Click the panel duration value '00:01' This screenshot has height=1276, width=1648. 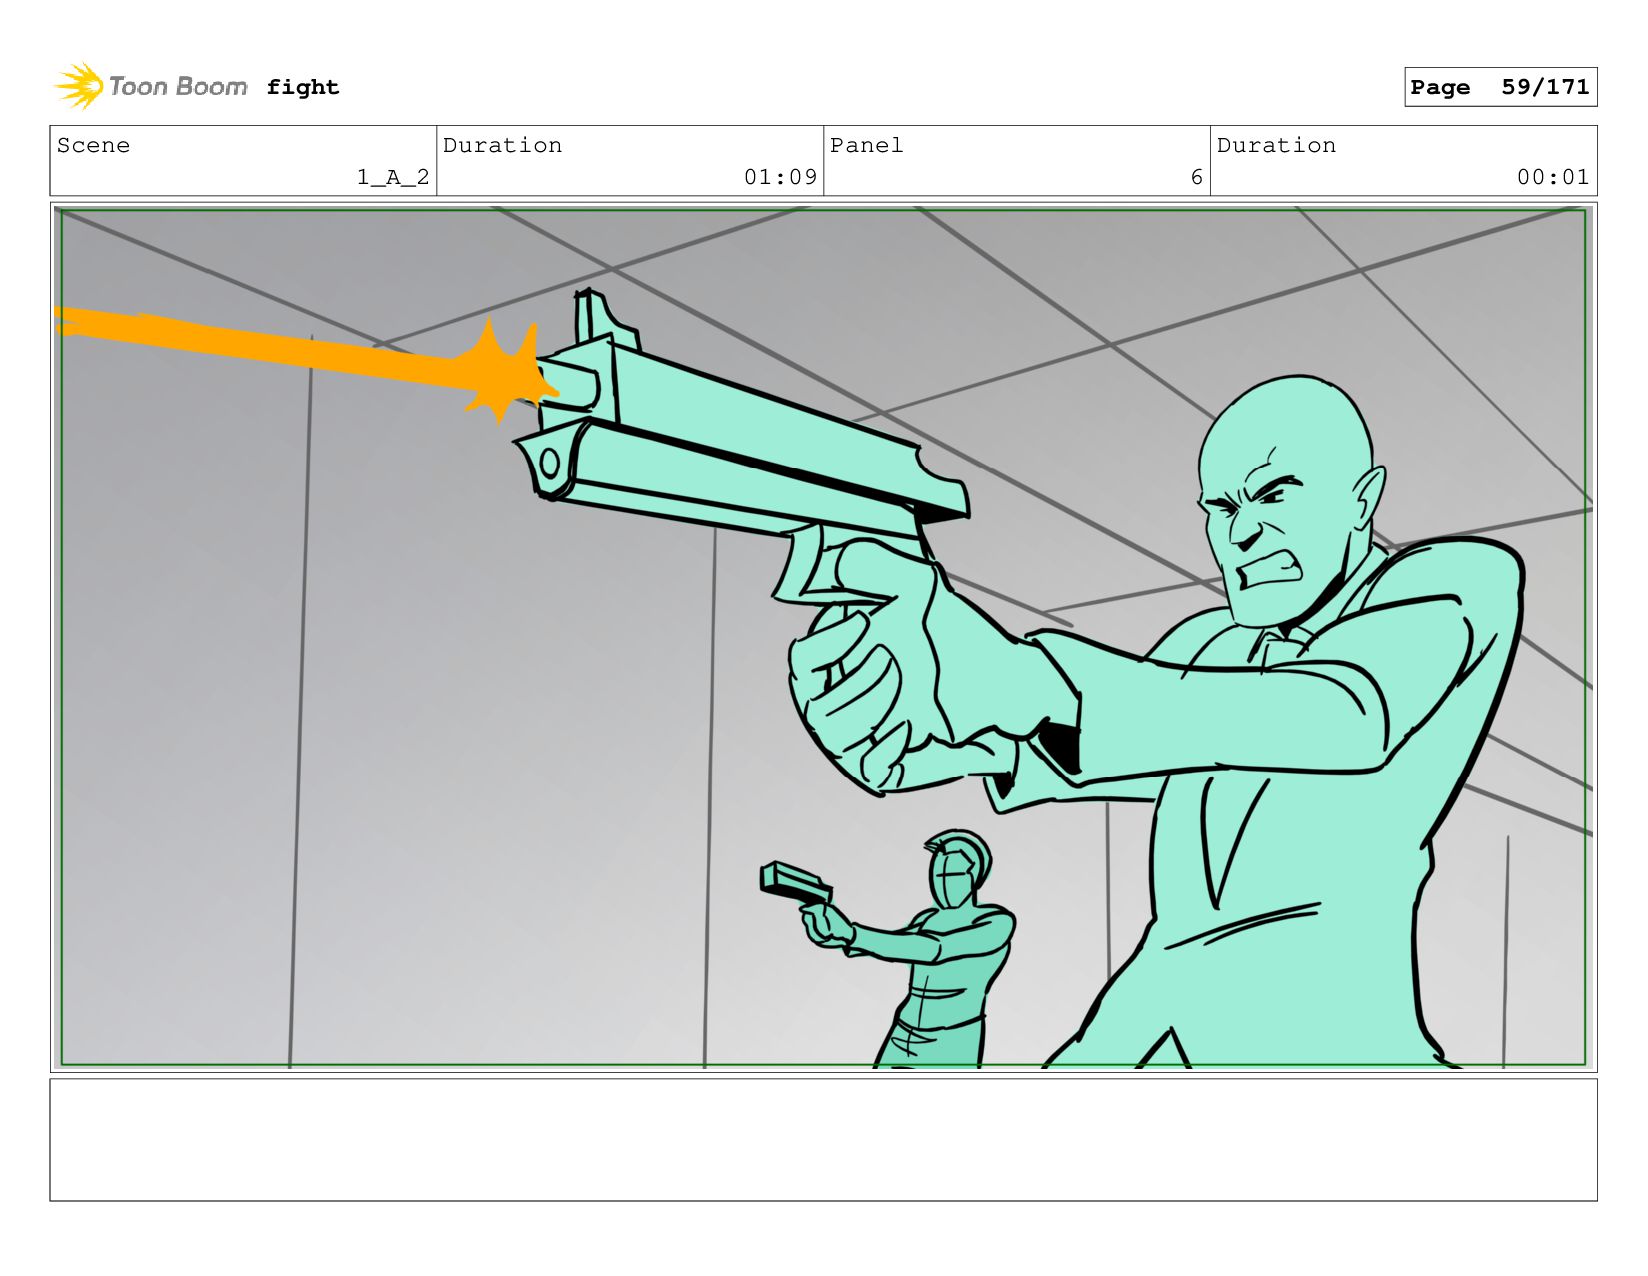[1553, 177]
